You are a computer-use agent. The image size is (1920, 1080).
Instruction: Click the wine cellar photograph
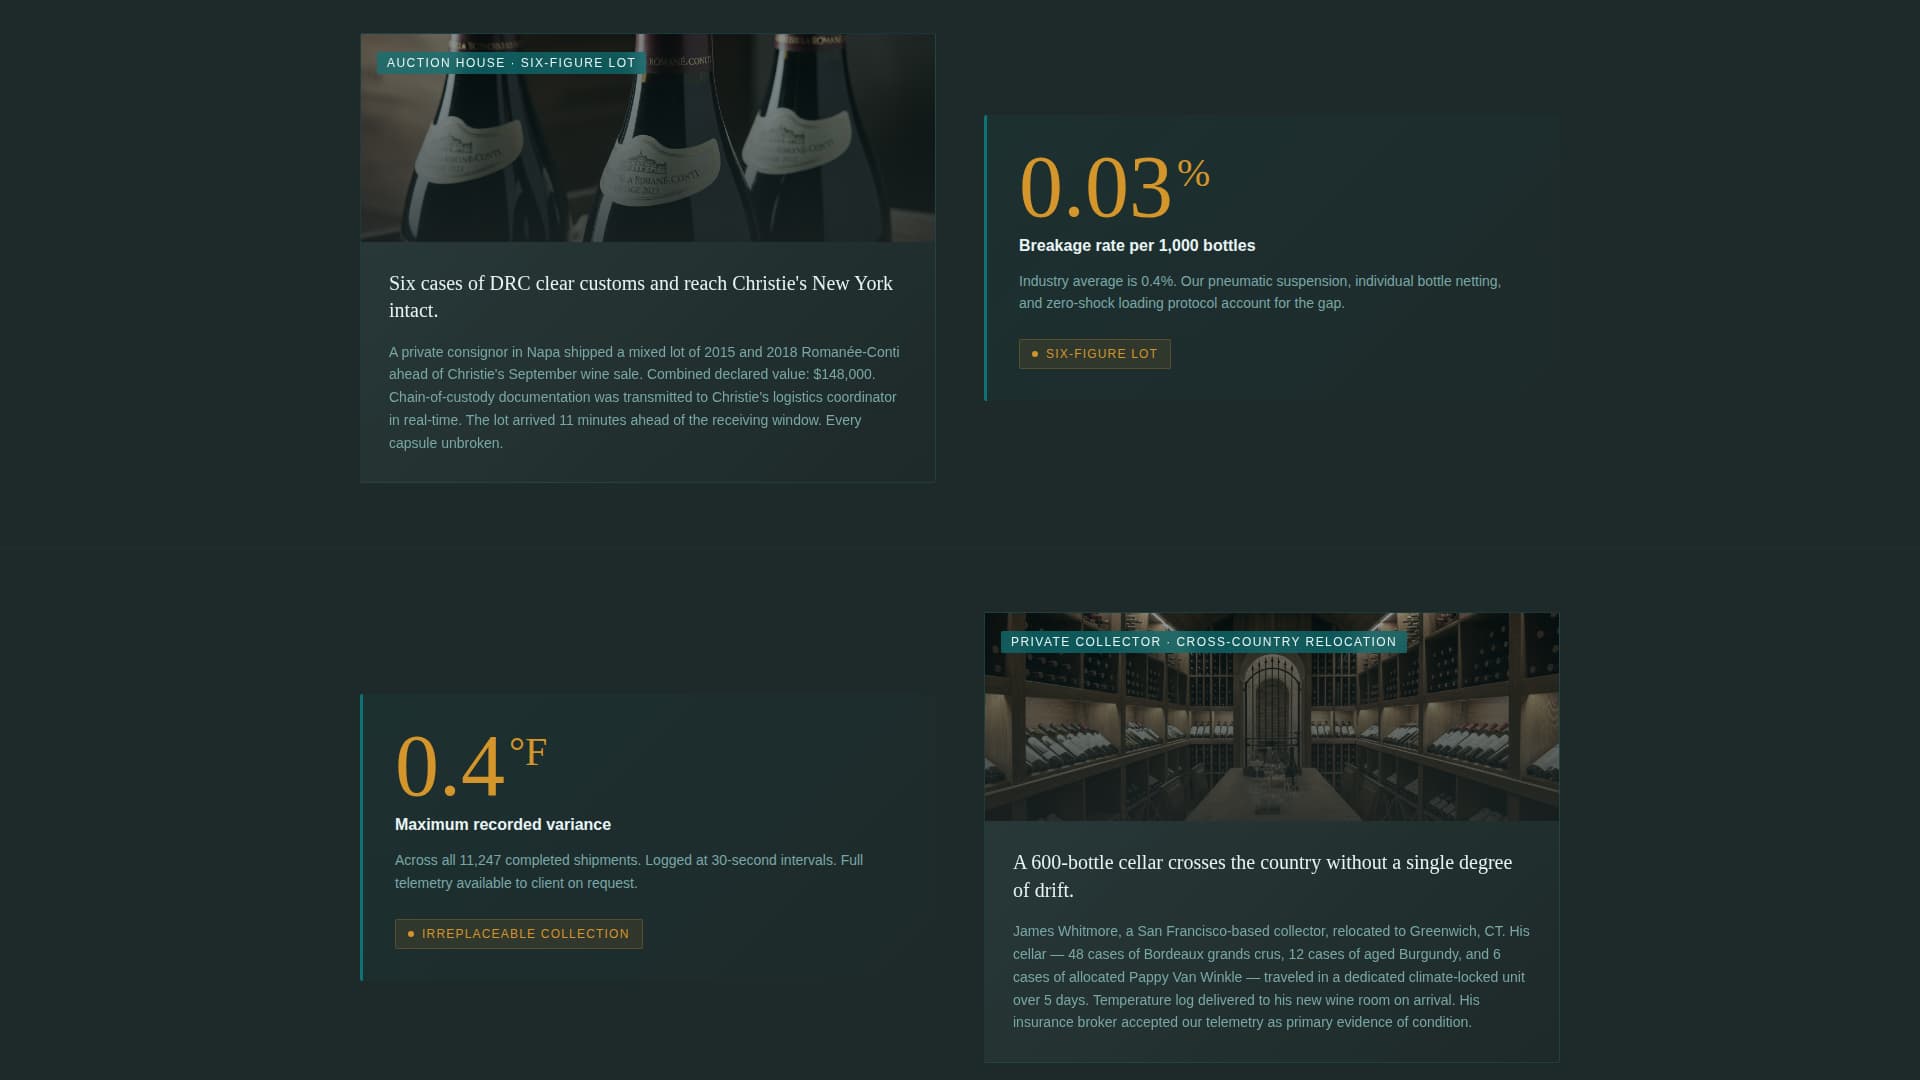(x=1271, y=716)
